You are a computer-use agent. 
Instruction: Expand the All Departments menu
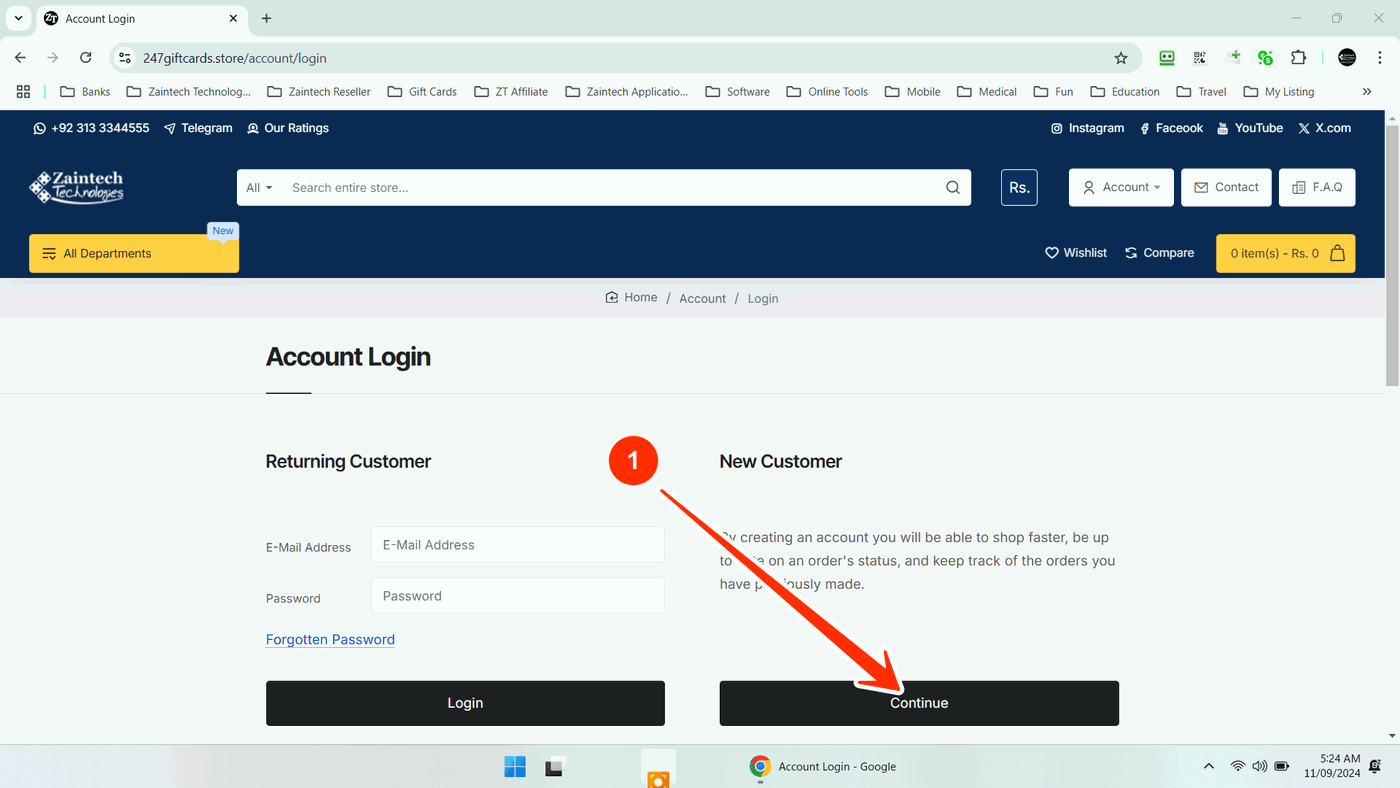[x=134, y=253]
